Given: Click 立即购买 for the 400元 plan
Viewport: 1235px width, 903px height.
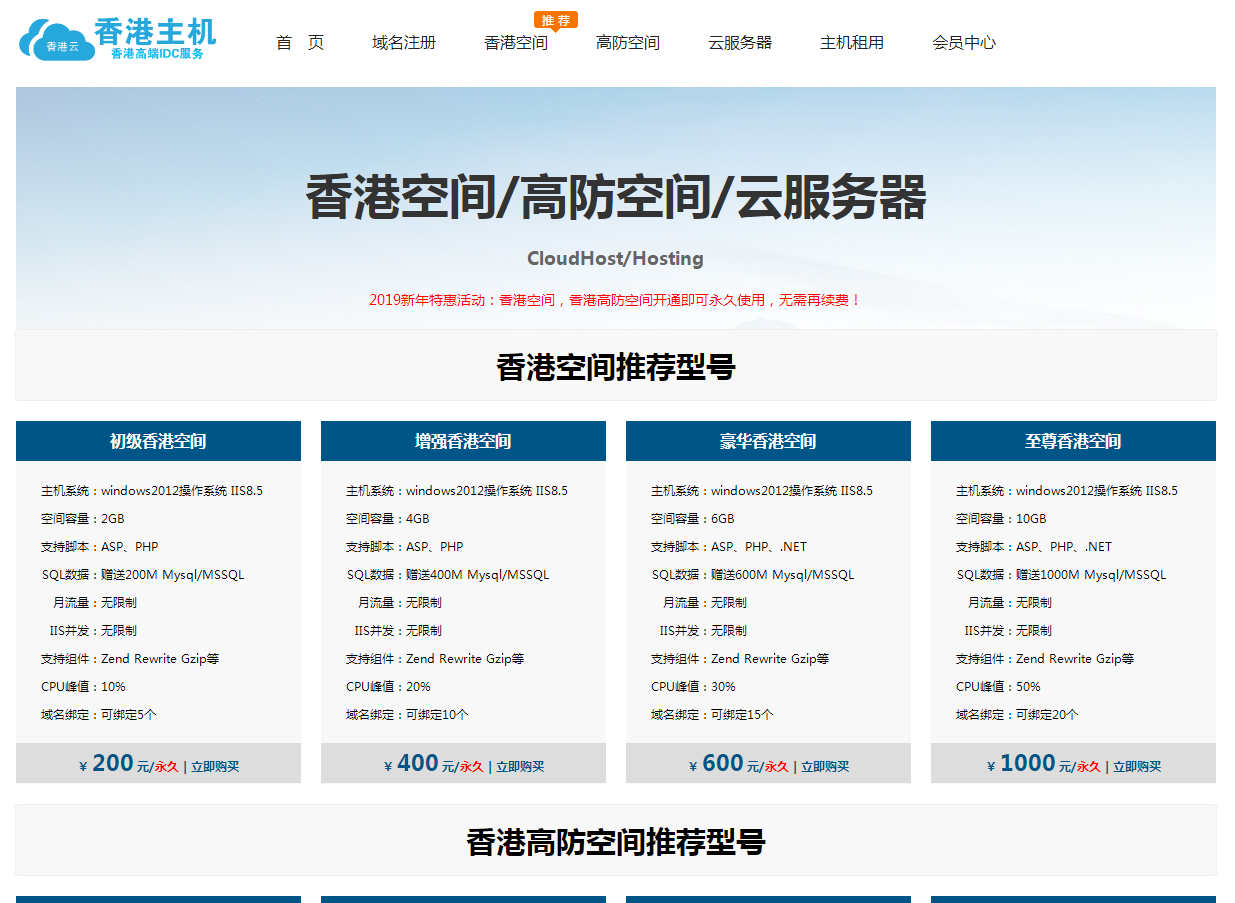Looking at the screenshot, I should (520, 767).
